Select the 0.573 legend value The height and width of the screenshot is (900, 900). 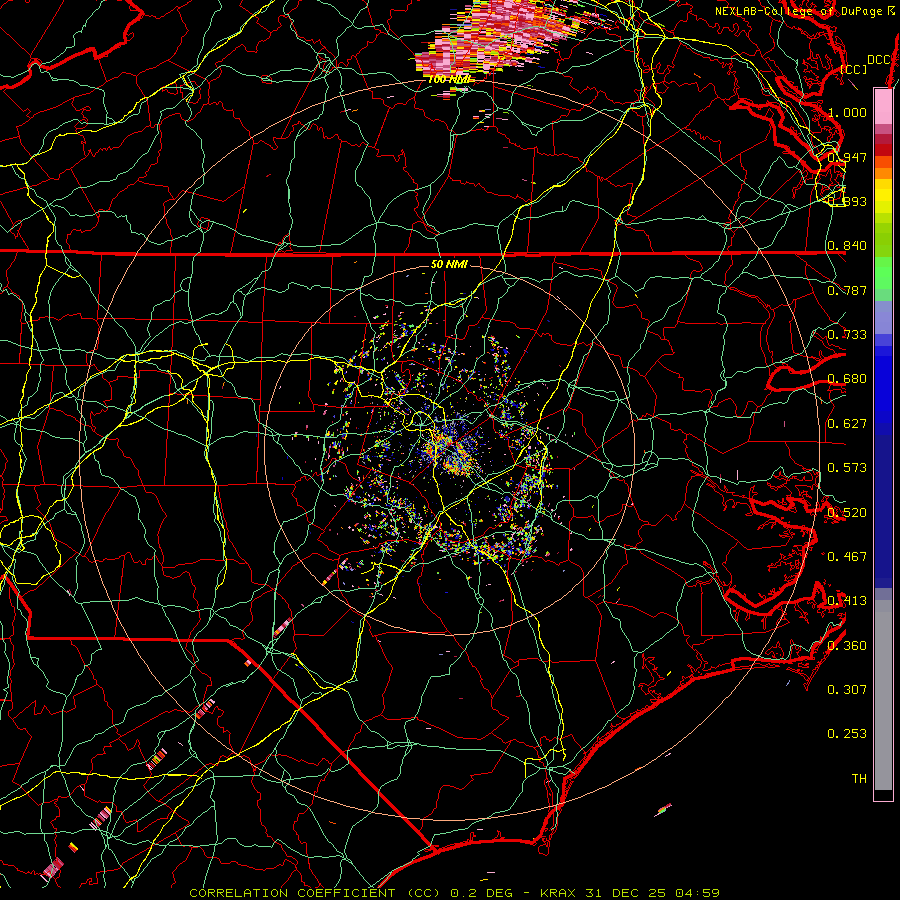pos(847,468)
